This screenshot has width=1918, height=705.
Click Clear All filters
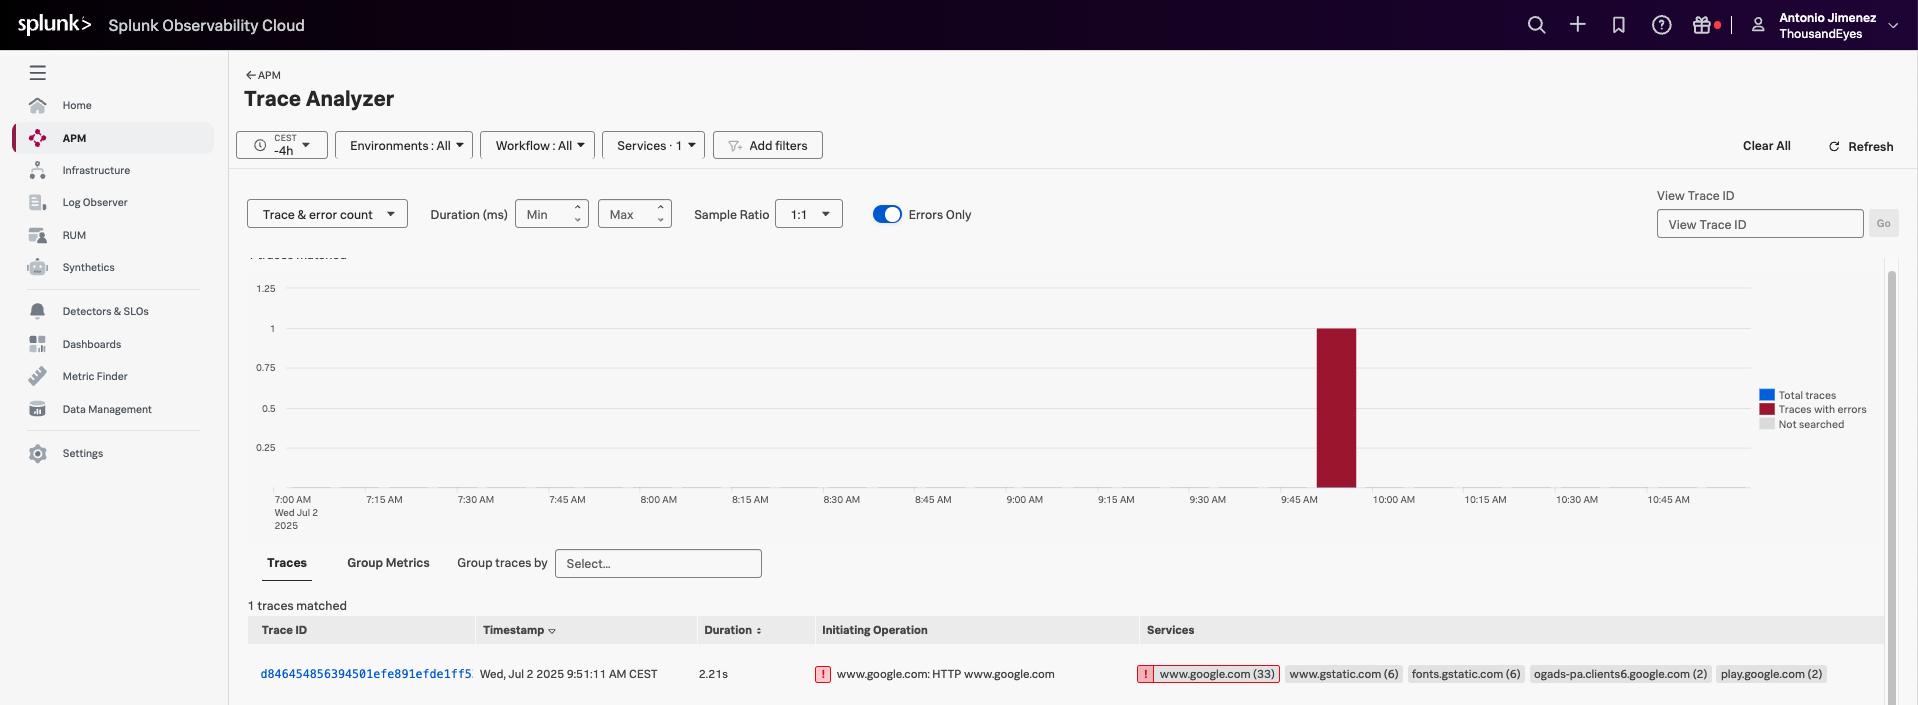(x=1766, y=146)
